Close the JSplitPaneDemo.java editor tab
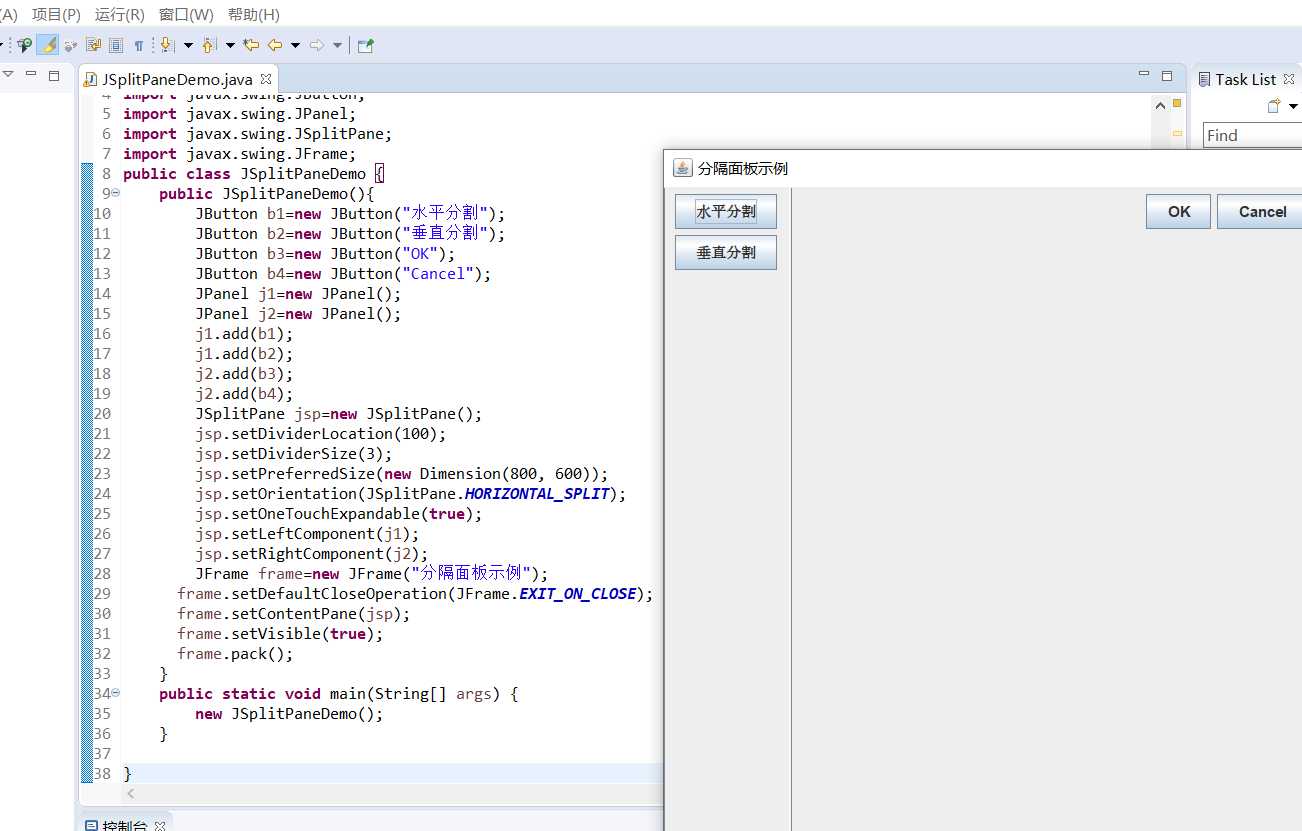 [266, 78]
